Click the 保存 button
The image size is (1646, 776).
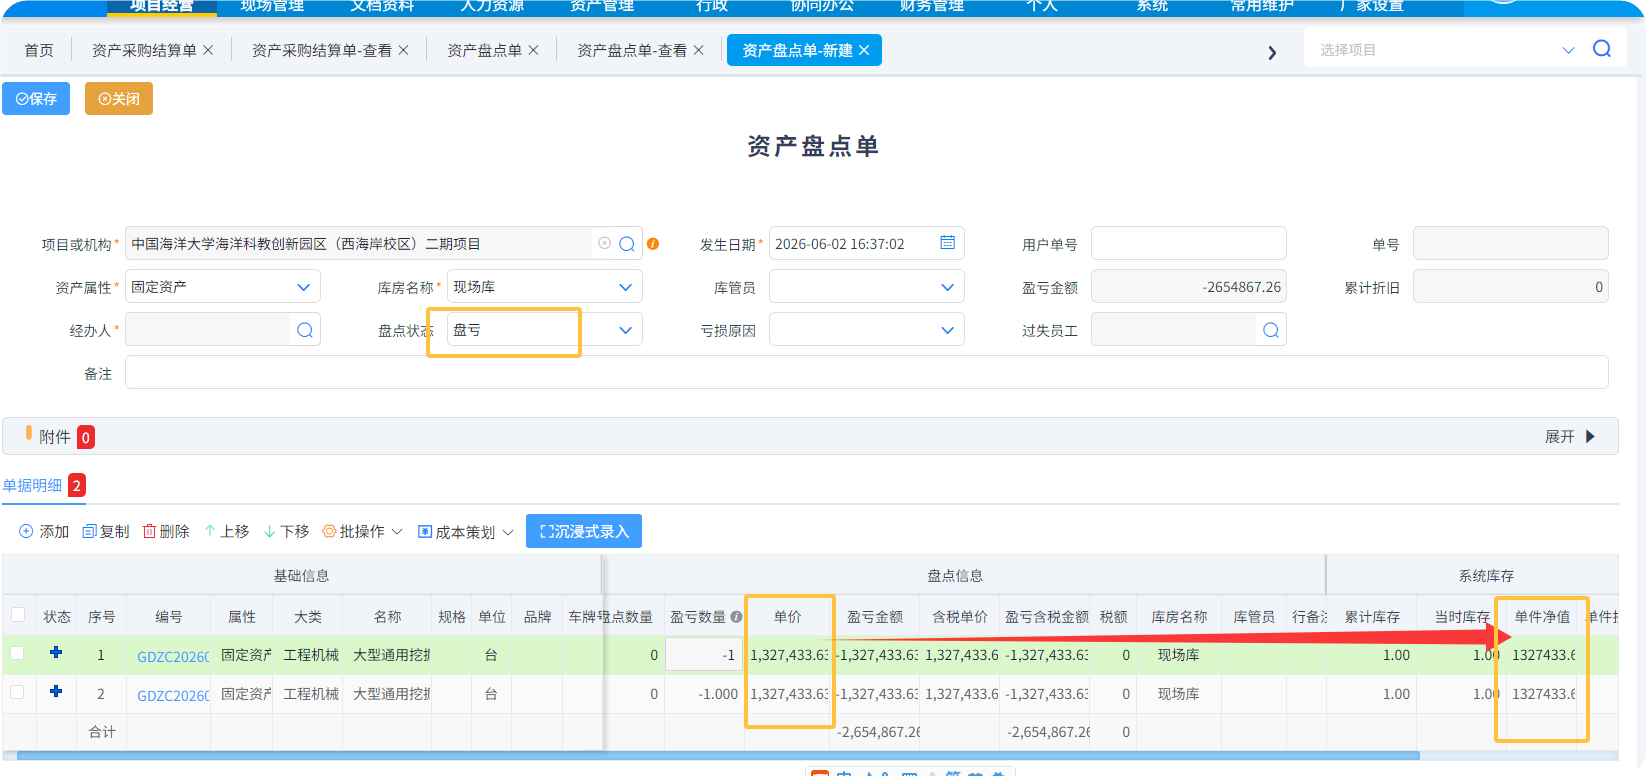pyautogui.click(x=36, y=99)
